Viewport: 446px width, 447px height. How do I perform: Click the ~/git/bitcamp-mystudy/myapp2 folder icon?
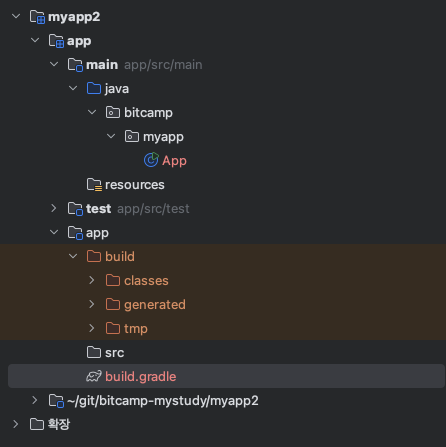pos(56,401)
